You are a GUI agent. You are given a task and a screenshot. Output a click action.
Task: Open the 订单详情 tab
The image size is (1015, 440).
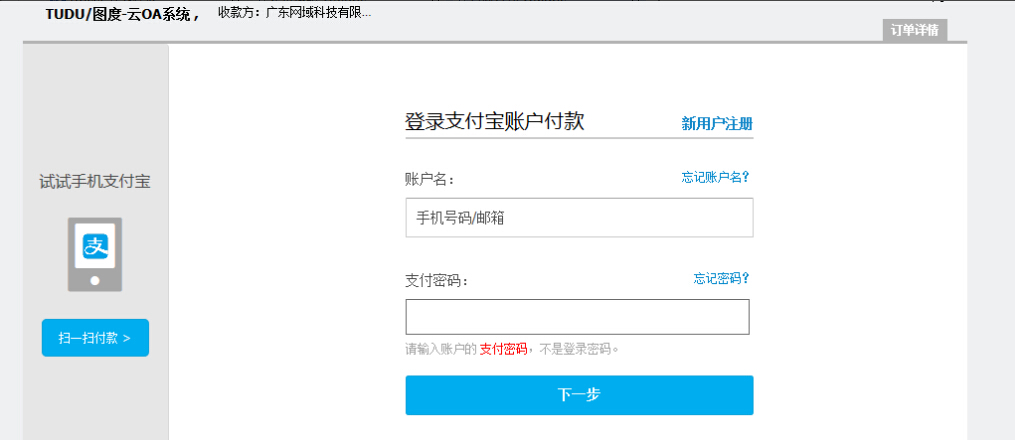coord(915,30)
